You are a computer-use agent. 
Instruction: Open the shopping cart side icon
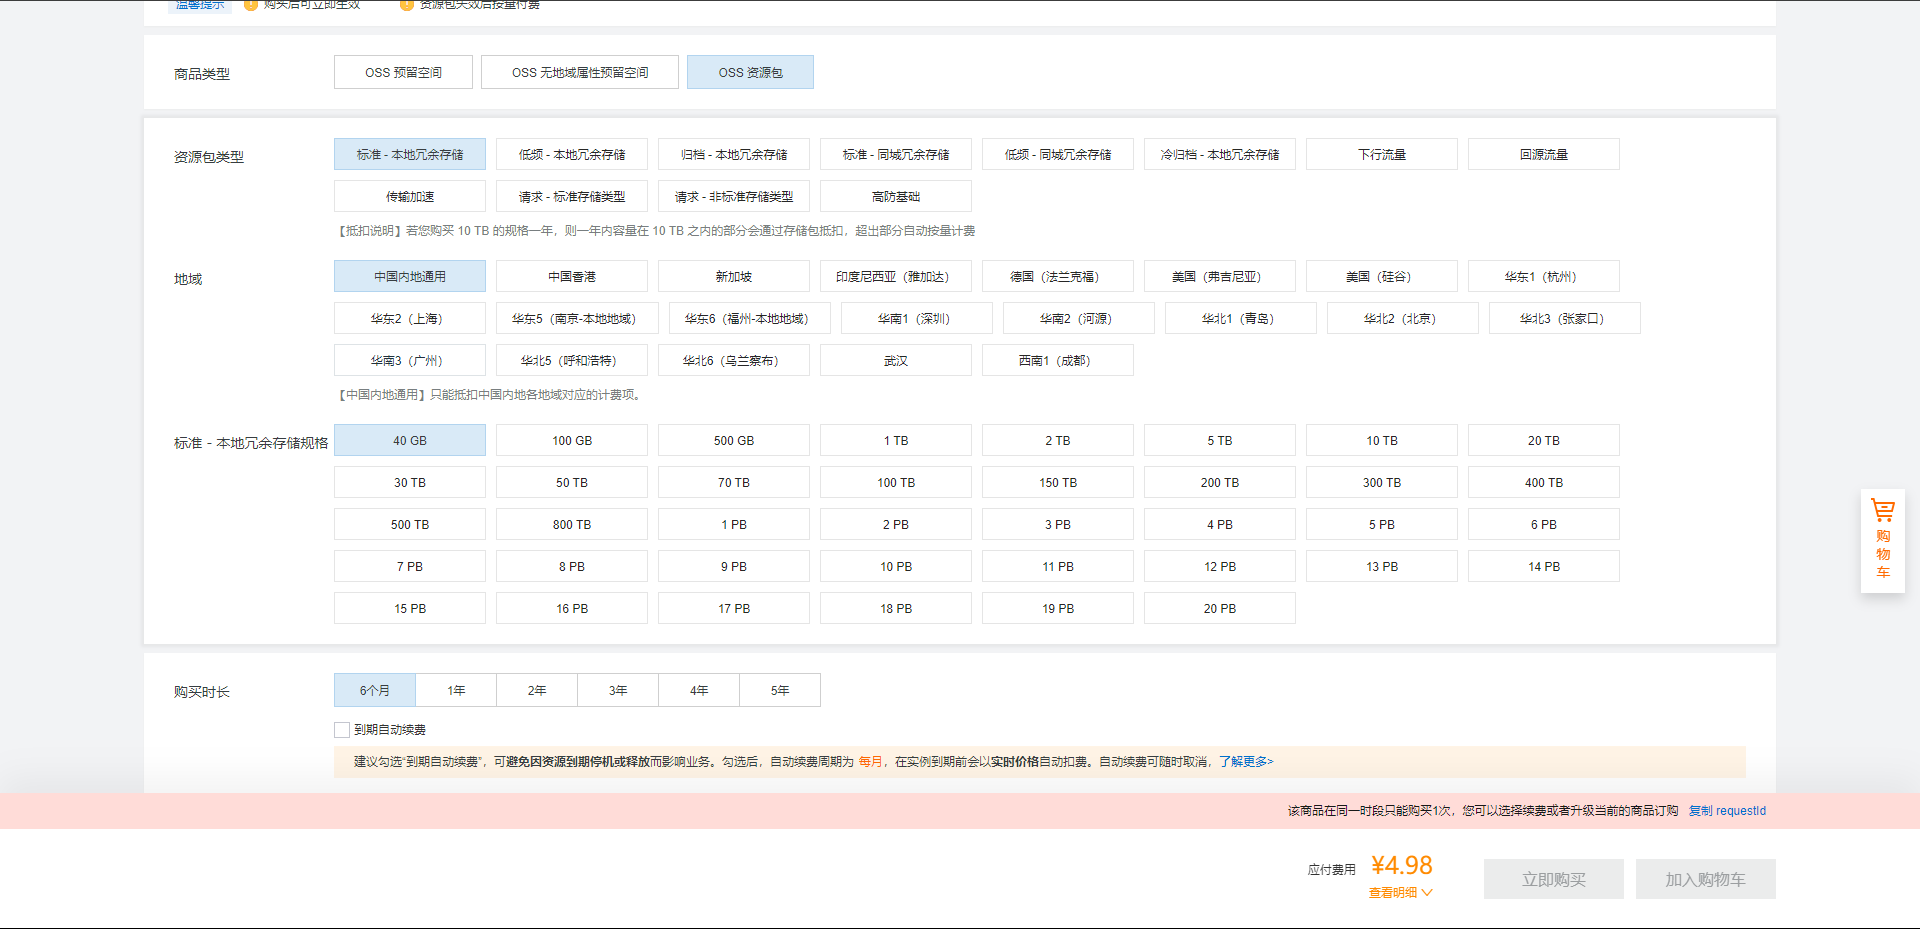point(1882,540)
